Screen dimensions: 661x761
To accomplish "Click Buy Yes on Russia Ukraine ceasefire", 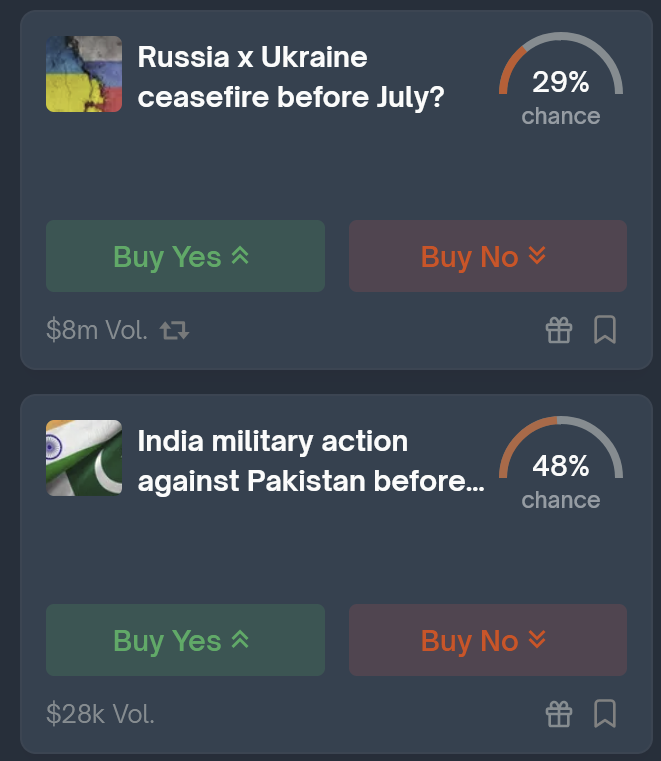I will pyautogui.click(x=185, y=256).
